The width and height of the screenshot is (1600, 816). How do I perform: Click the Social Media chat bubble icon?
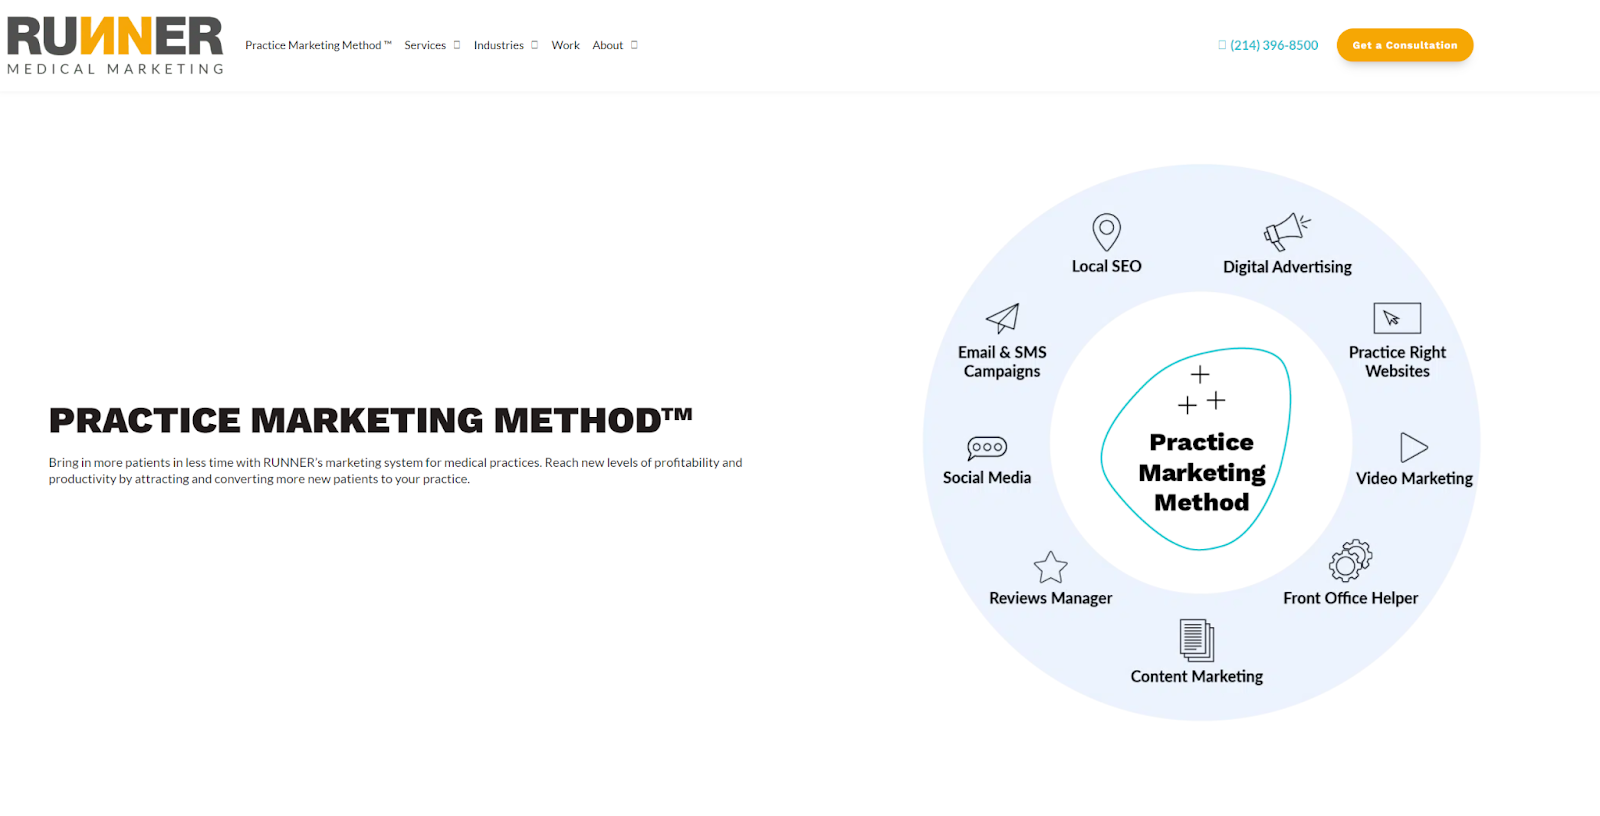987,447
